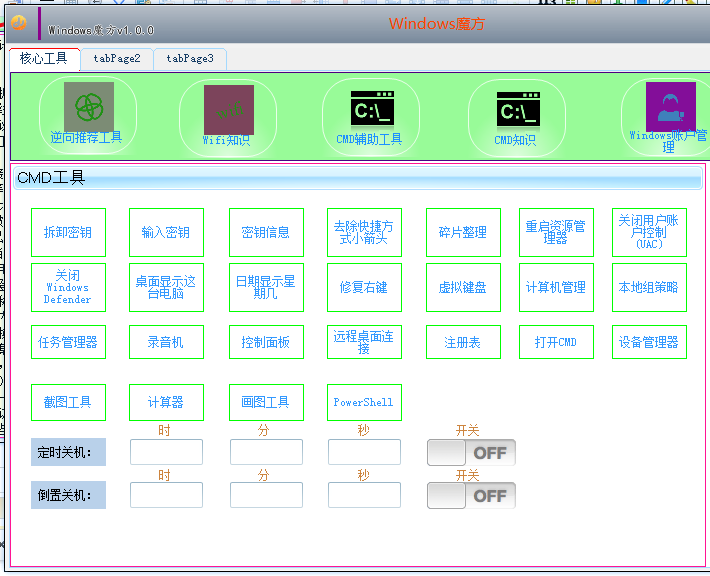Launch the 计算器 button
710x576 pixels.
(166, 402)
